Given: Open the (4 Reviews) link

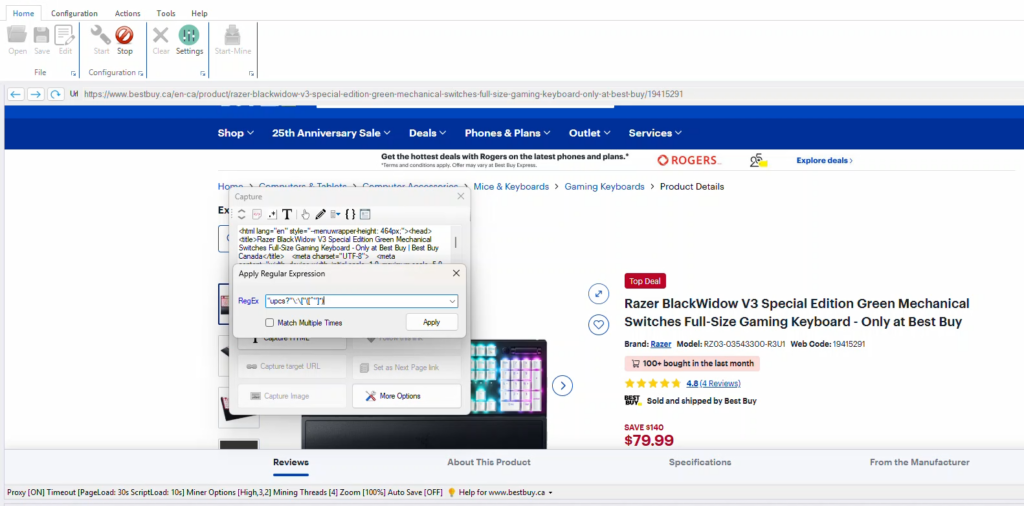Looking at the screenshot, I should tap(721, 383).
